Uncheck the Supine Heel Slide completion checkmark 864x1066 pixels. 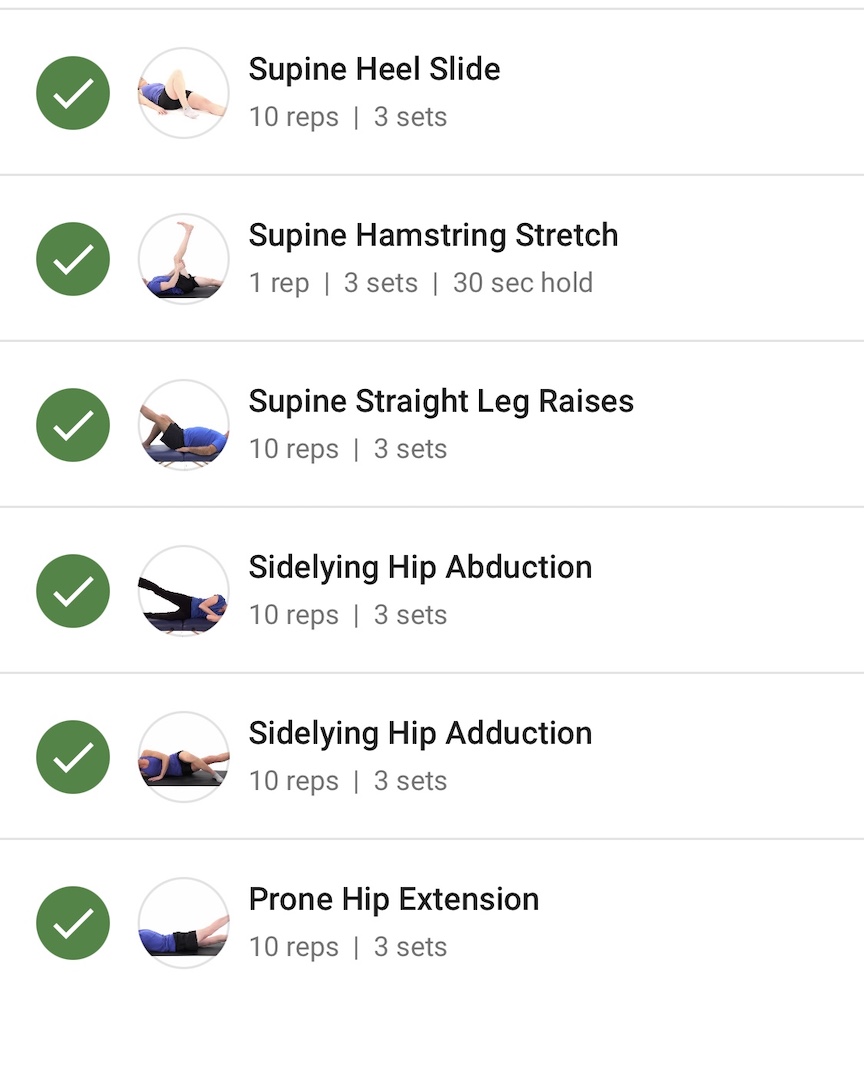click(x=73, y=93)
